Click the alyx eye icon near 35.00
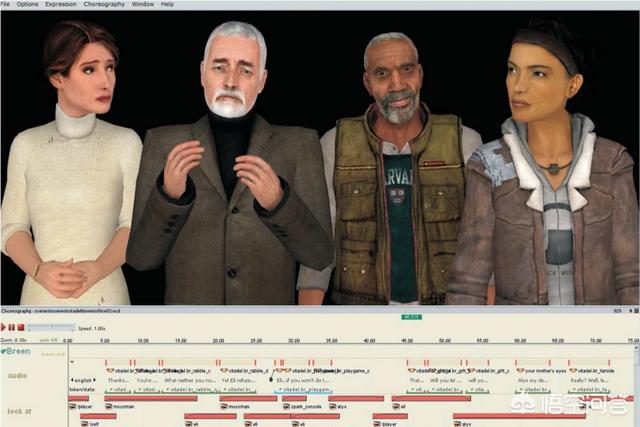Image resolution: width=640 pixels, height=427 pixels. pyautogui.click(x=333, y=407)
